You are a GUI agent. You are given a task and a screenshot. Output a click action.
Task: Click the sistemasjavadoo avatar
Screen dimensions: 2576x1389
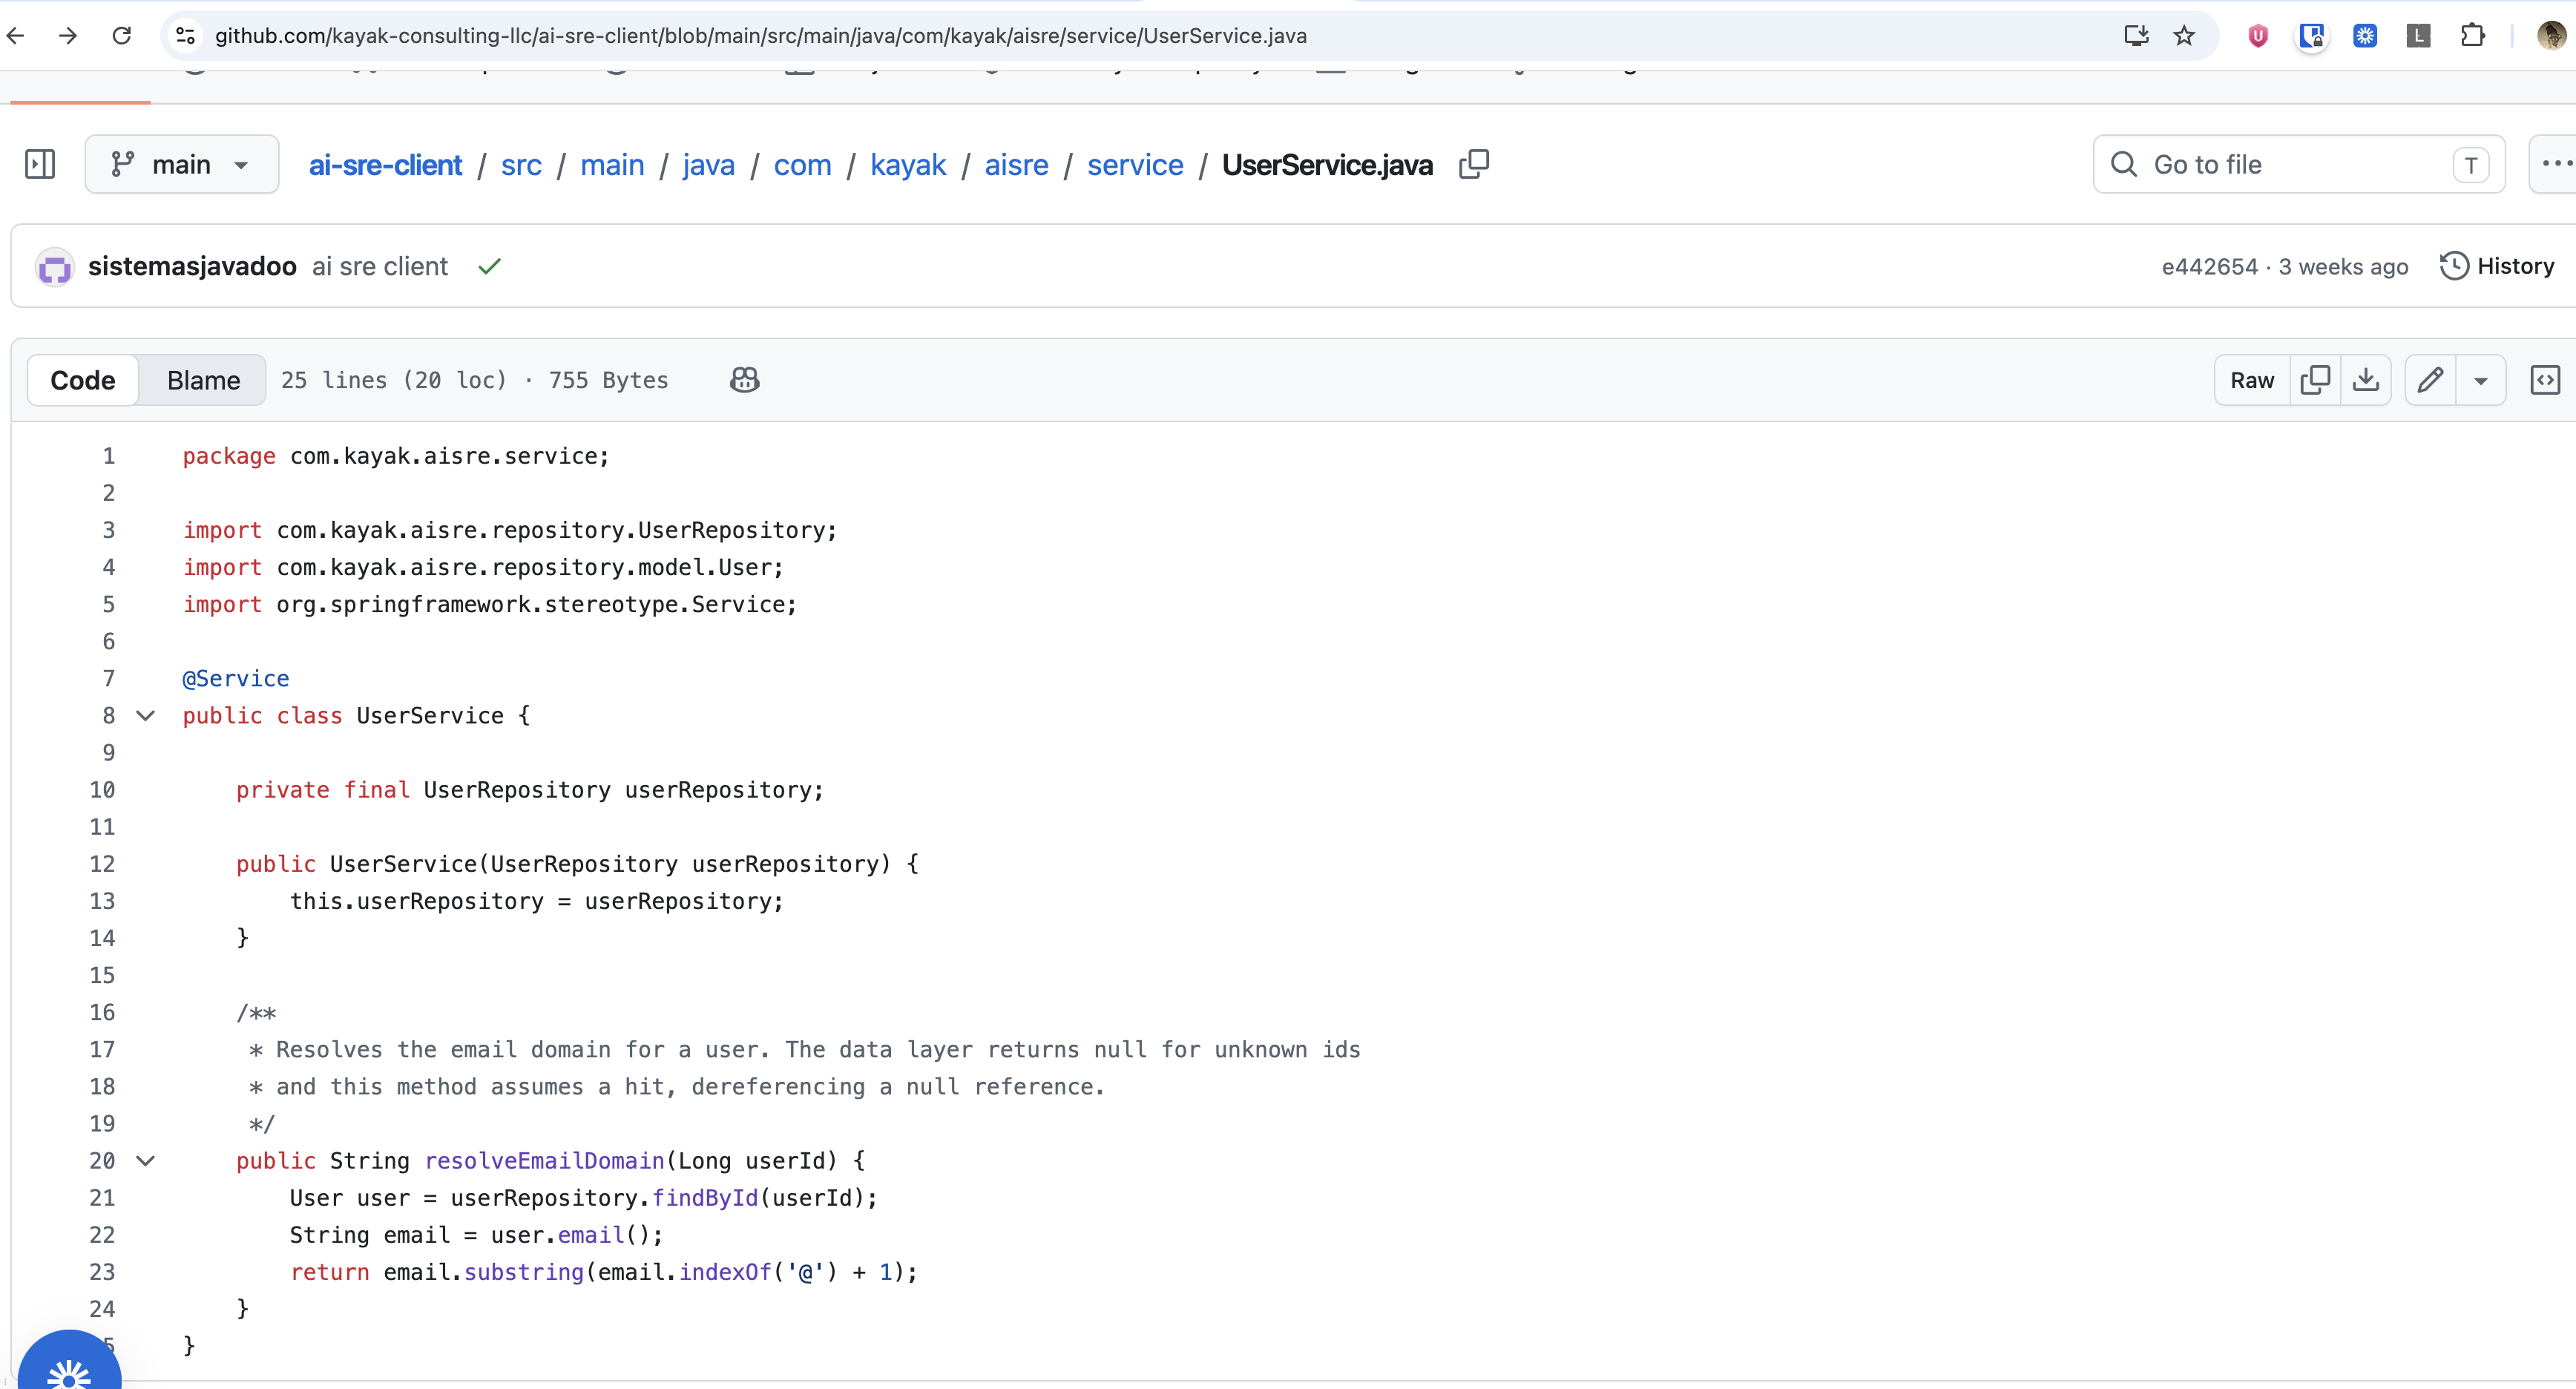[x=55, y=267]
